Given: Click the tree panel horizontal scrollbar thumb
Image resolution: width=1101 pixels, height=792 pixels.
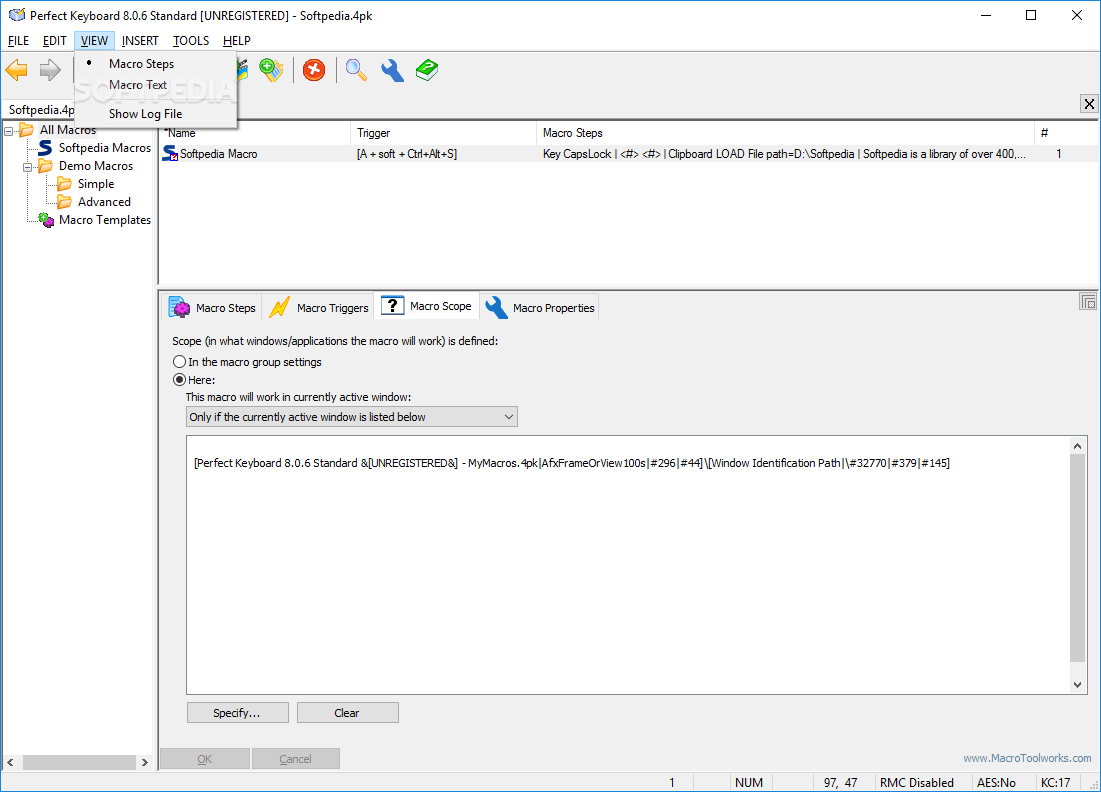Looking at the screenshot, I should [79, 762].
